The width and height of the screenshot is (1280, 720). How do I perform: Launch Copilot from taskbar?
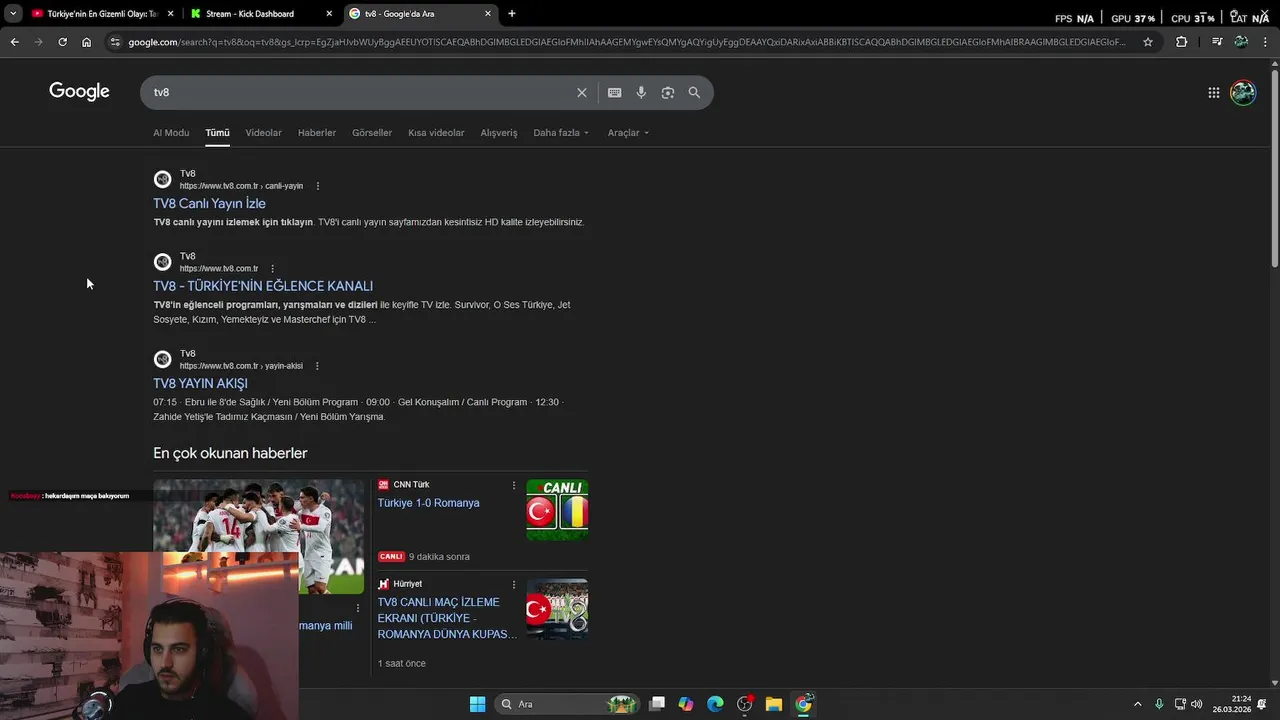tap(686, 704)
